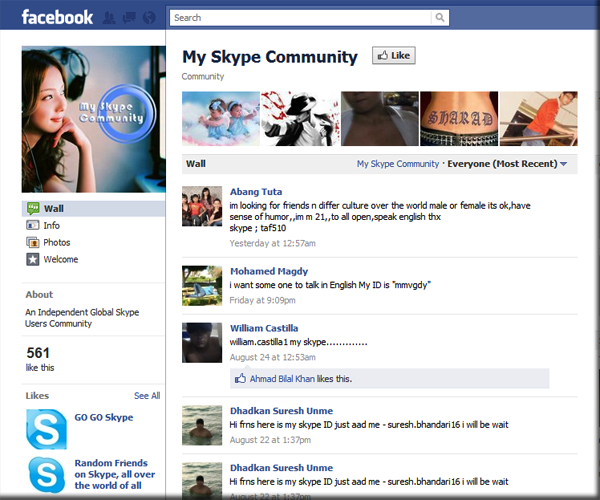
Task: Click the About heading in the sidebar
Action: [x=39, y=295]
